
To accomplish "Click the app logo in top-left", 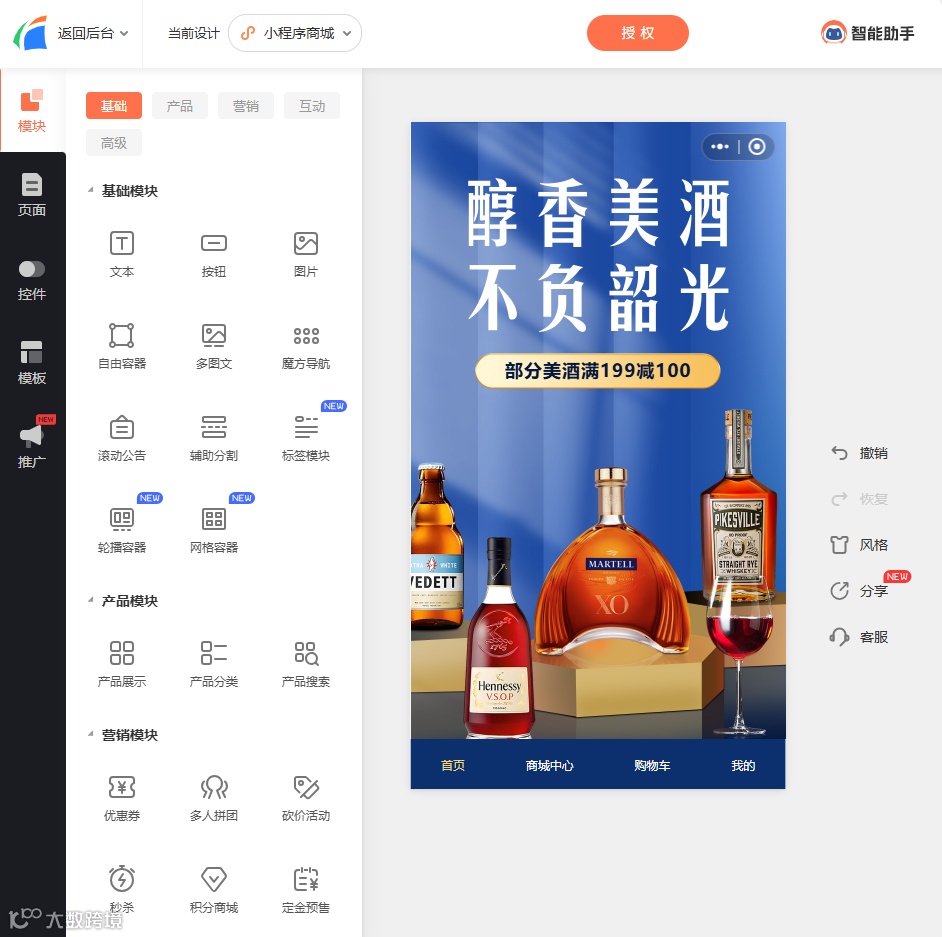I will point(30,33).
